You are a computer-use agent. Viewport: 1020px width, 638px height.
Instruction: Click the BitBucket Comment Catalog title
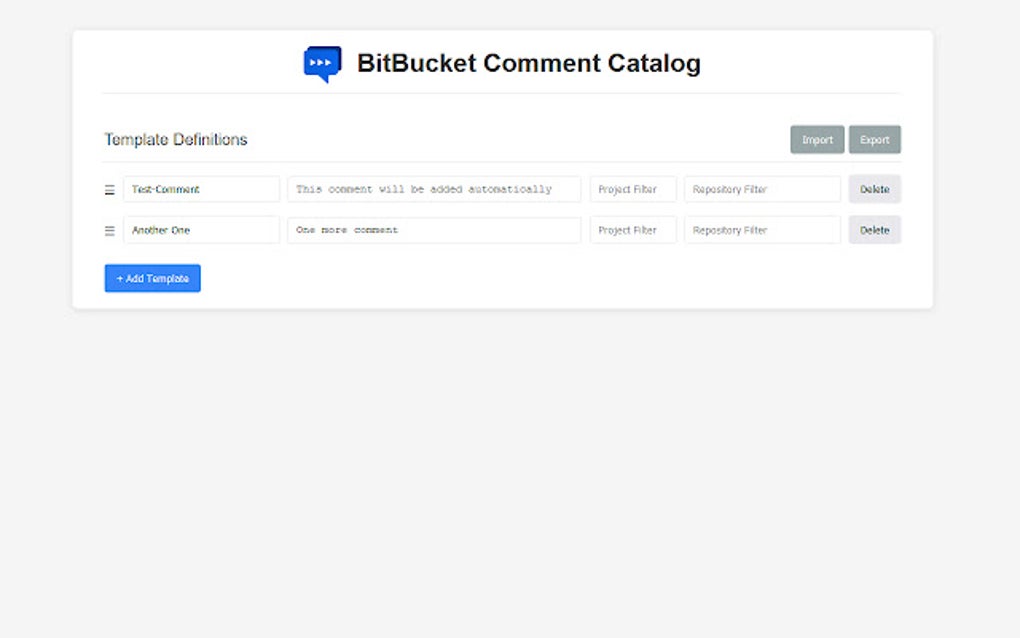(x=528, y=63)
